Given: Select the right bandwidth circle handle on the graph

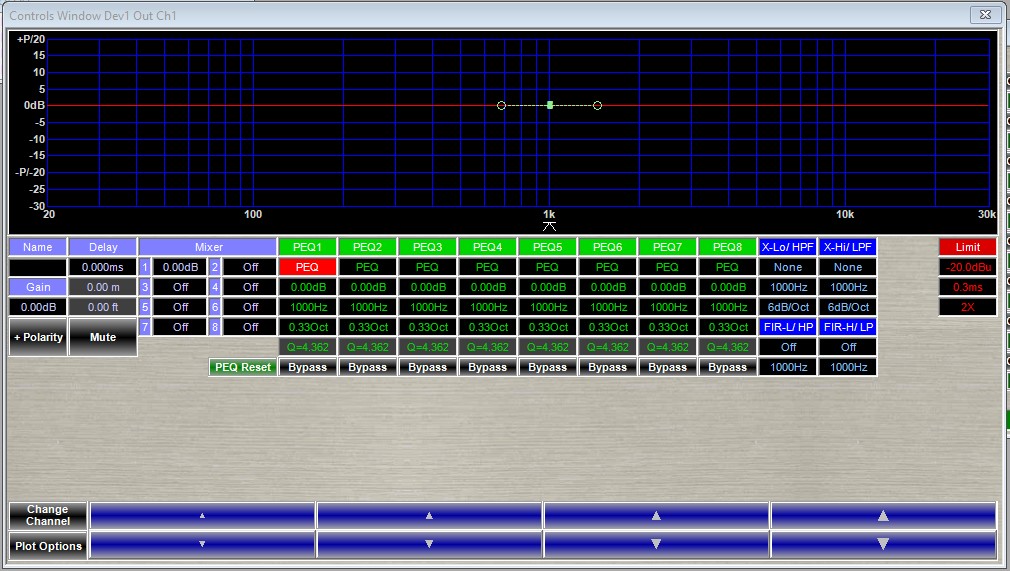Looking at the screenshot, I should click(597, 105).
